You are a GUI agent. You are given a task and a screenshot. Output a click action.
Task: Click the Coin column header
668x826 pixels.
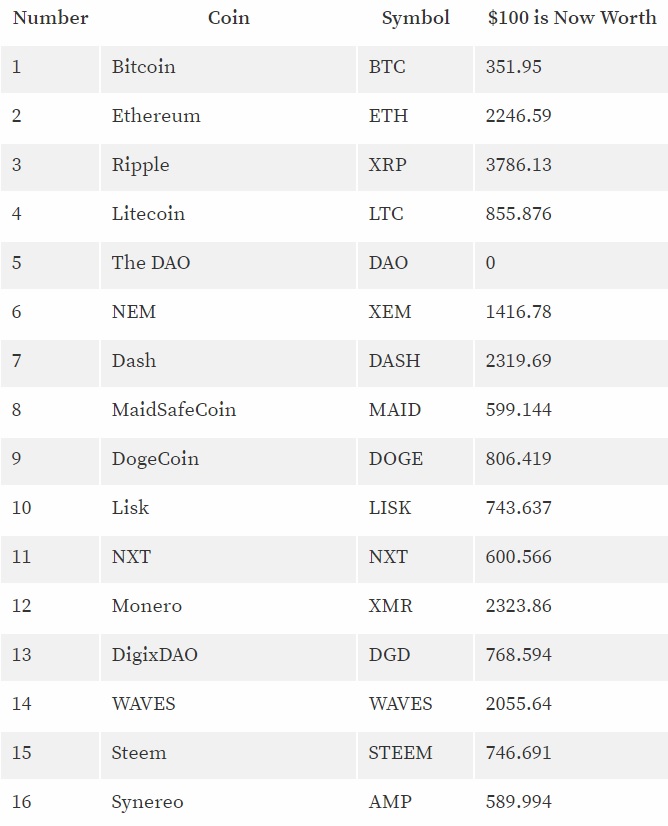coord(229,18)
